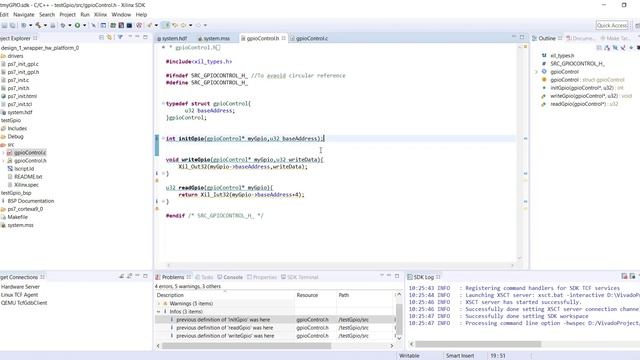Click the first SDK Log toolbar icon
This screenshot has height=360, width=640.
[x=624, y=276]
